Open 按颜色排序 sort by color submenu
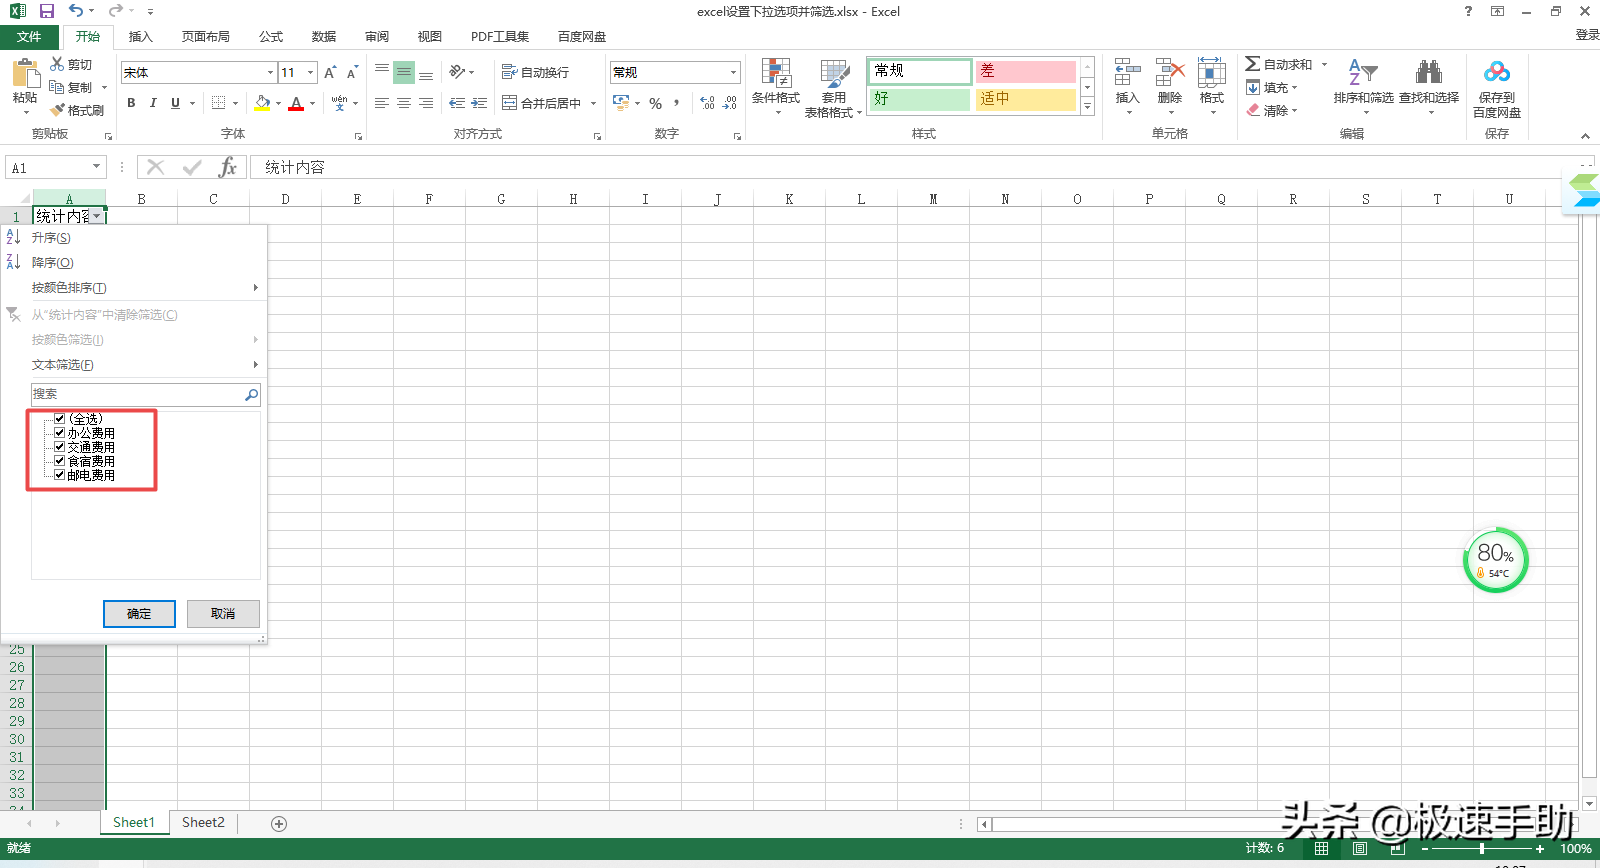This screenshot has width=1600, height=868. click(134, 287)
